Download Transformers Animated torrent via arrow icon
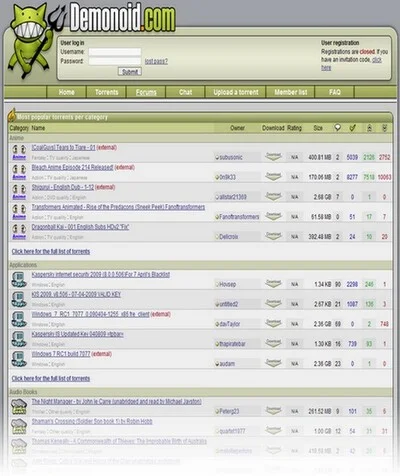 click(273, 216)
